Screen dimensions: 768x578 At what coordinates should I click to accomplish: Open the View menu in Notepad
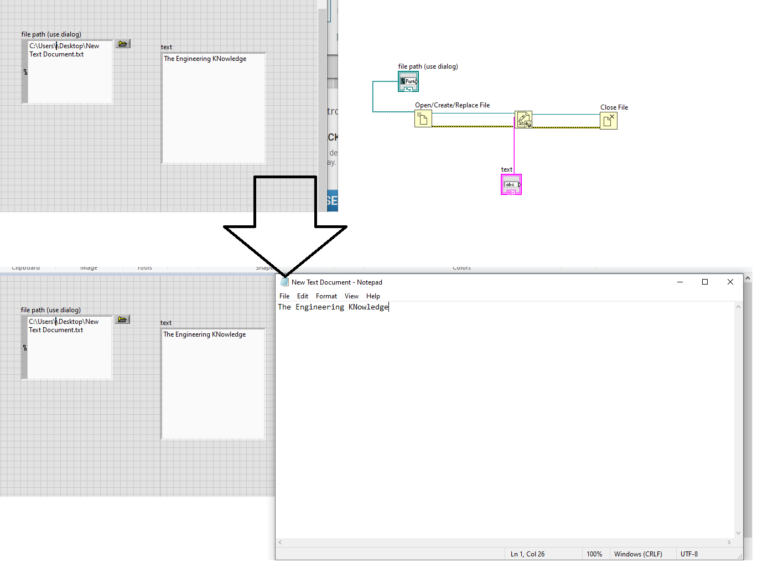point(351,296)
